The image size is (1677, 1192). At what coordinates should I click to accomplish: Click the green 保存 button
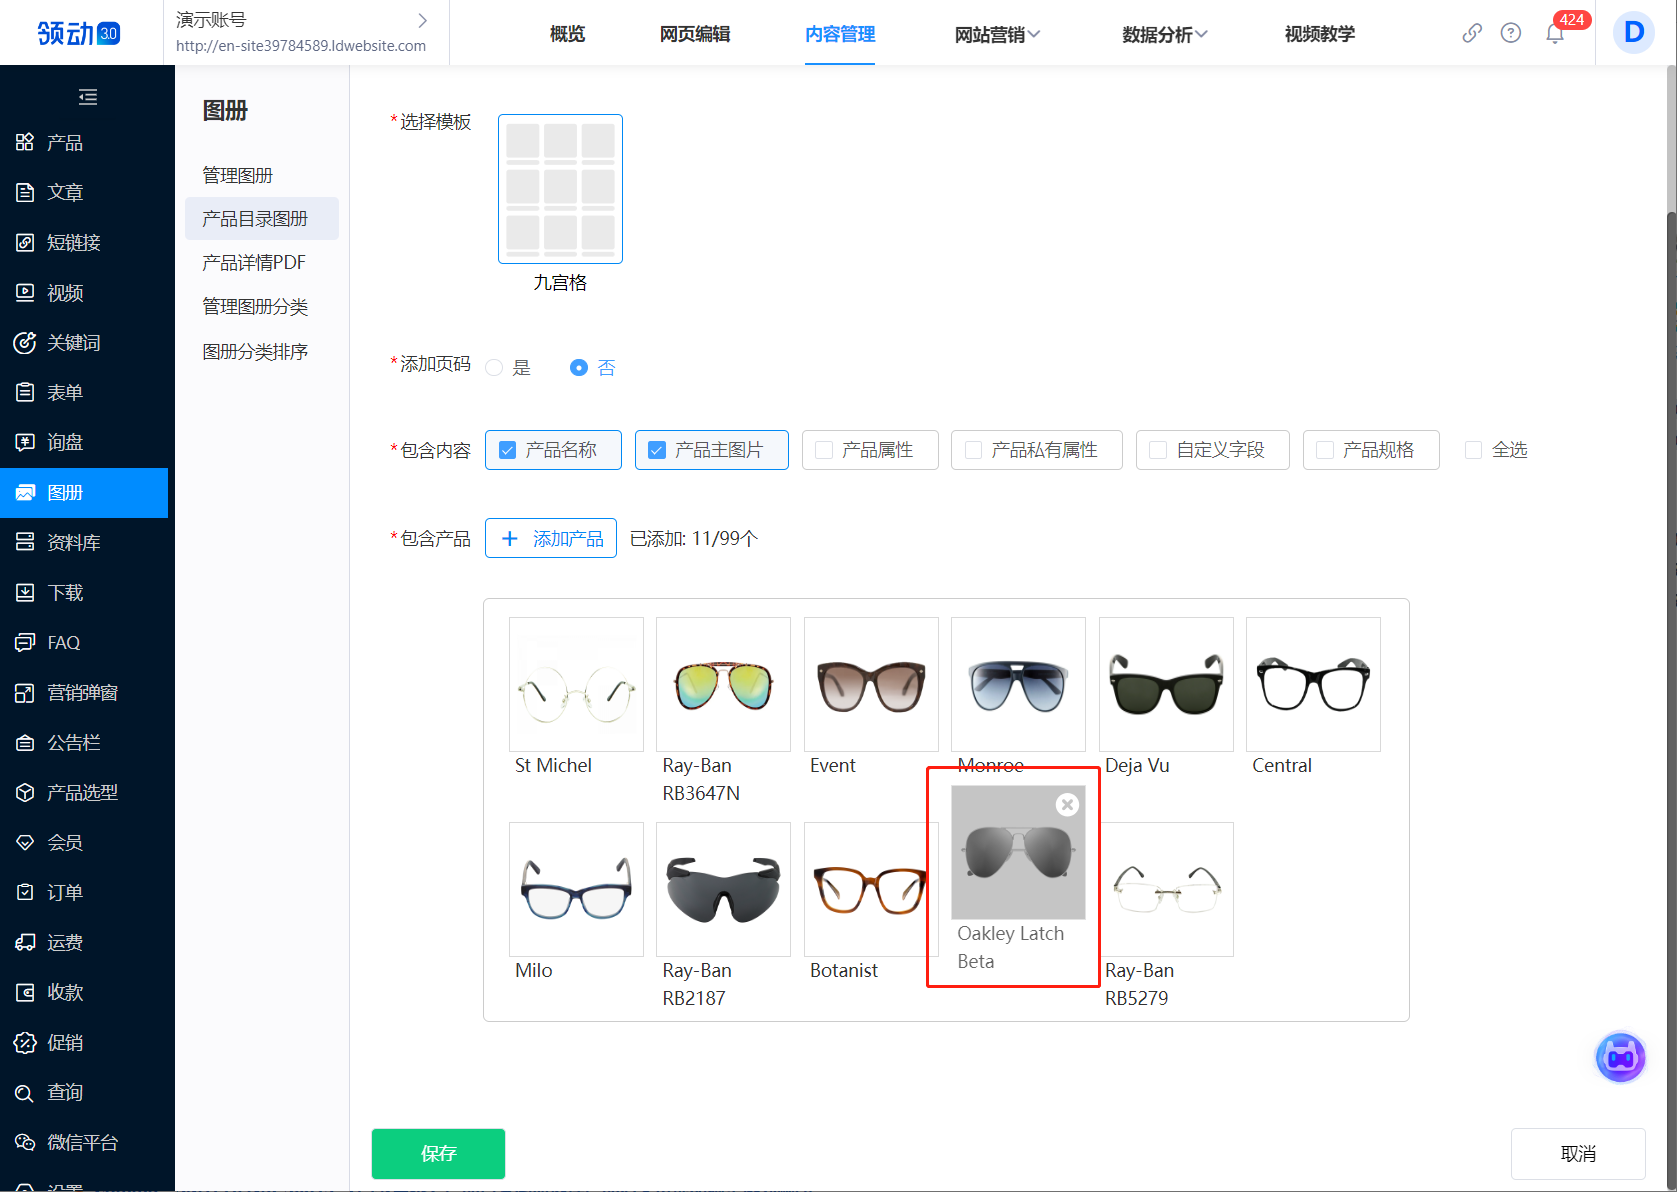coord(438,1154)
